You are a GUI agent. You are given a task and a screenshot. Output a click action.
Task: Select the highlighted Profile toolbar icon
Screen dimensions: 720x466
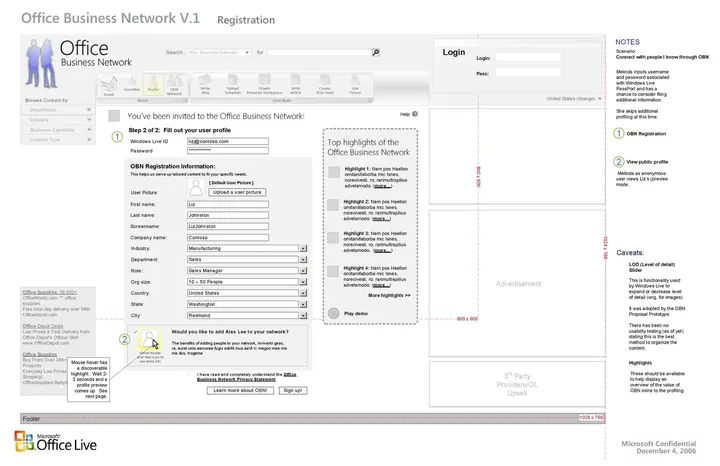click(153, 84)
